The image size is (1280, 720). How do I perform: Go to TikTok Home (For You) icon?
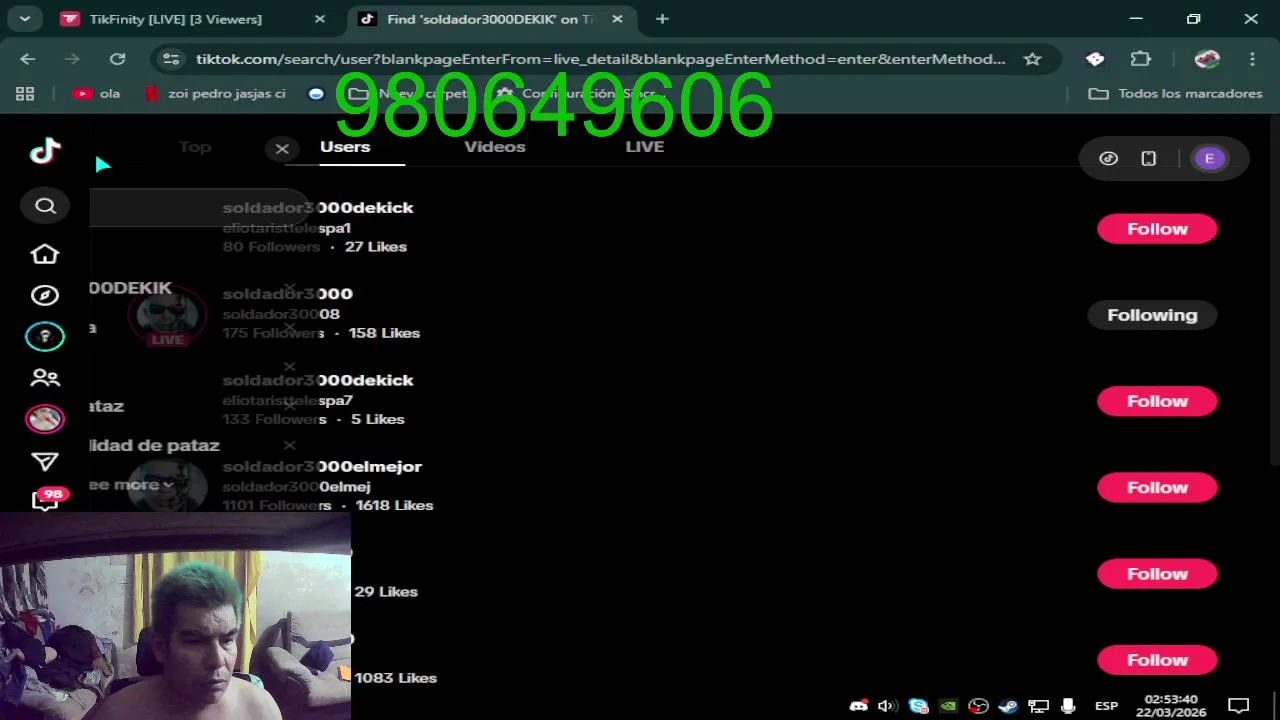tap(45, 254)
